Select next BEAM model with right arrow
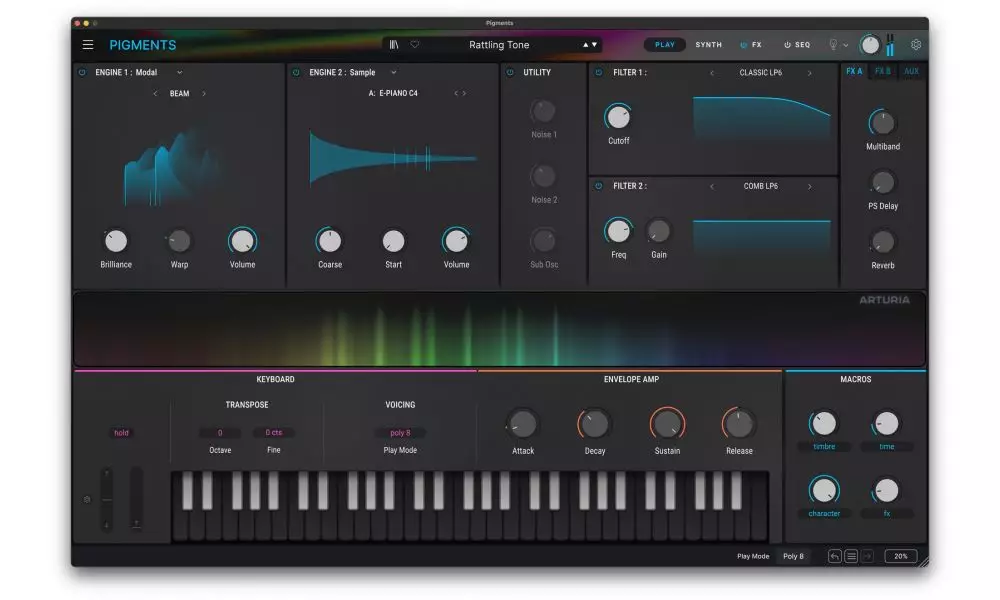This screenshot has height=600, width=1000. coord(204,94)
